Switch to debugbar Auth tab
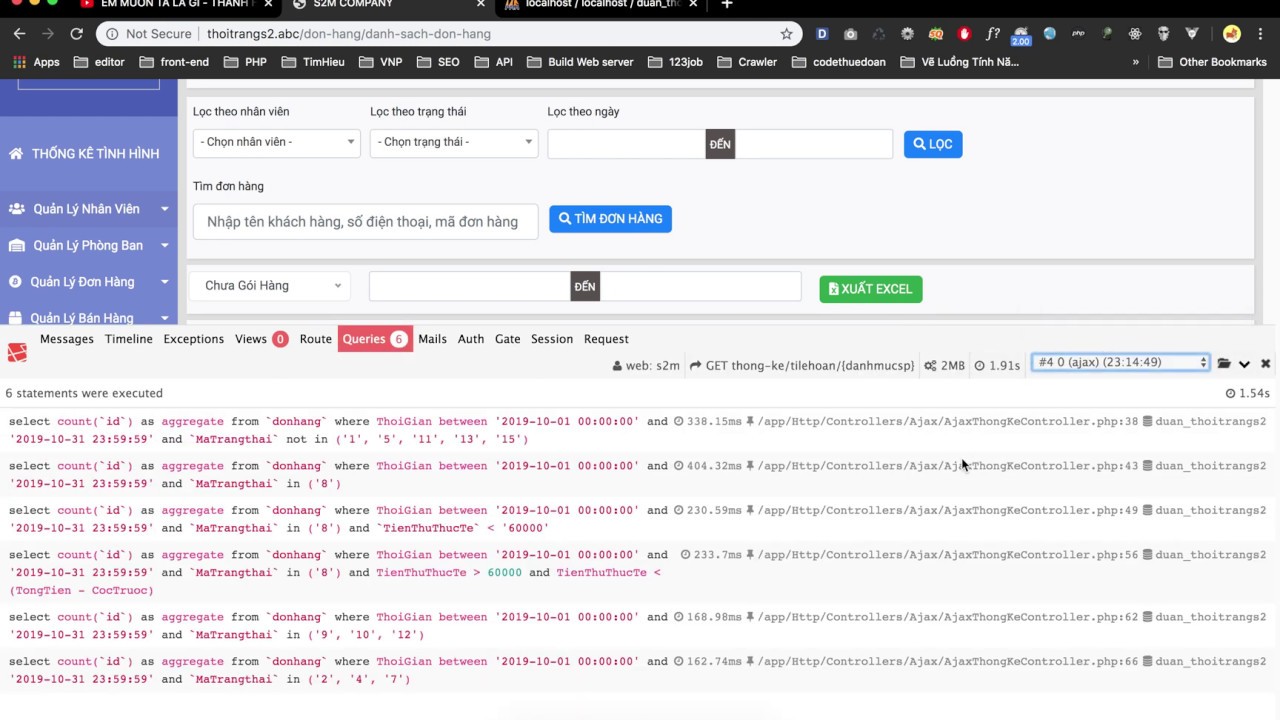This screenshot has height=720, width=1280. click(471, 339)
